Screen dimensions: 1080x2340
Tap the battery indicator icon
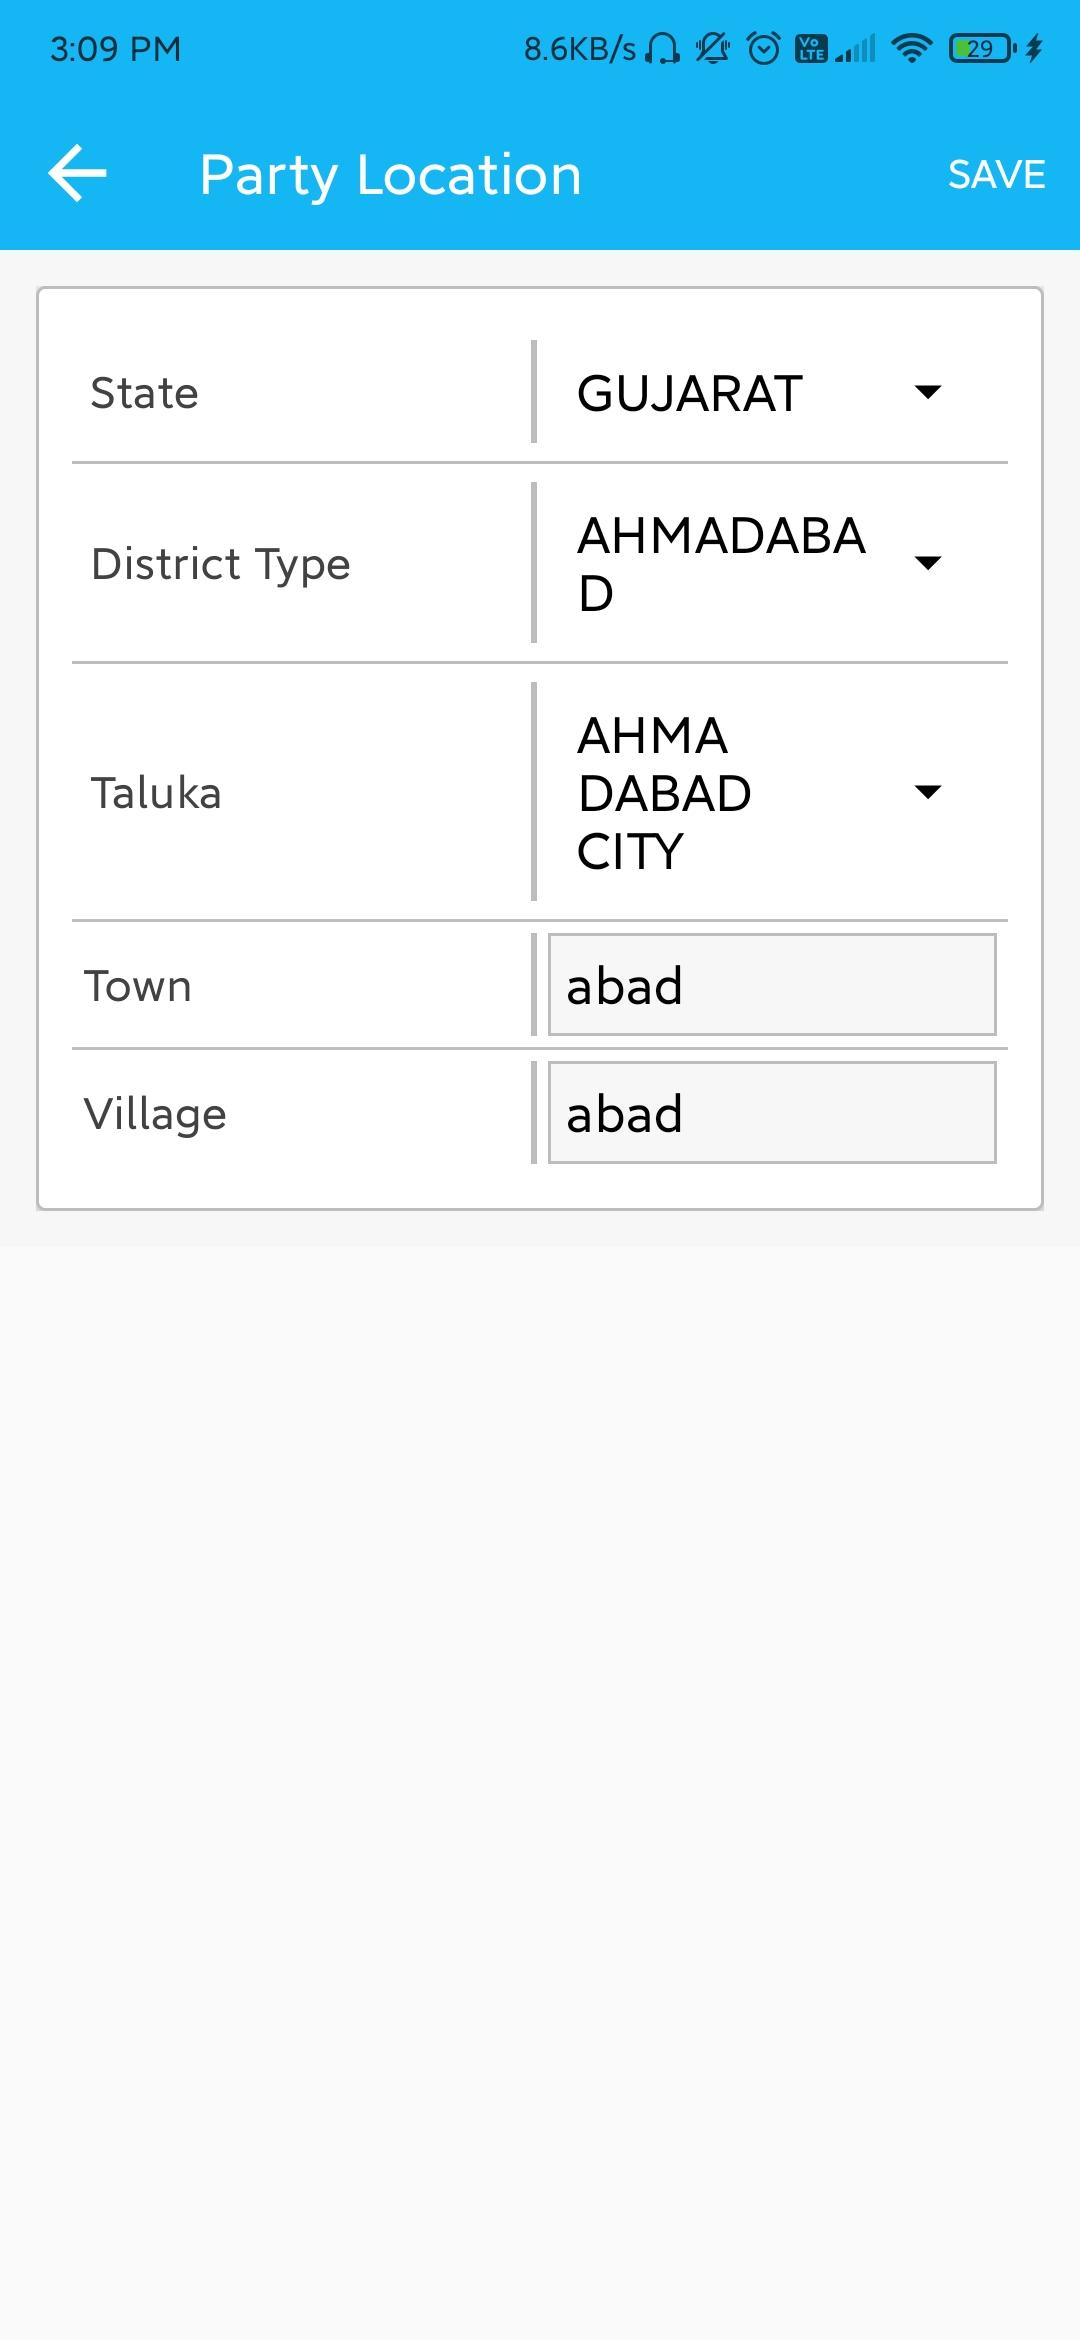click(982, 48)
